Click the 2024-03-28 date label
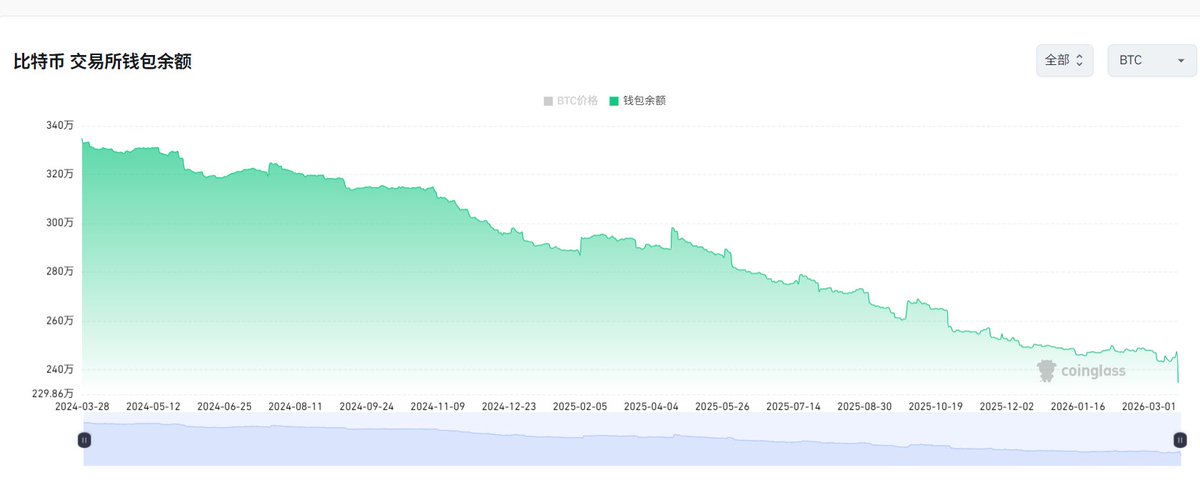The height and width of the screenshot is (493, 1200). click(x=83, y=407)
